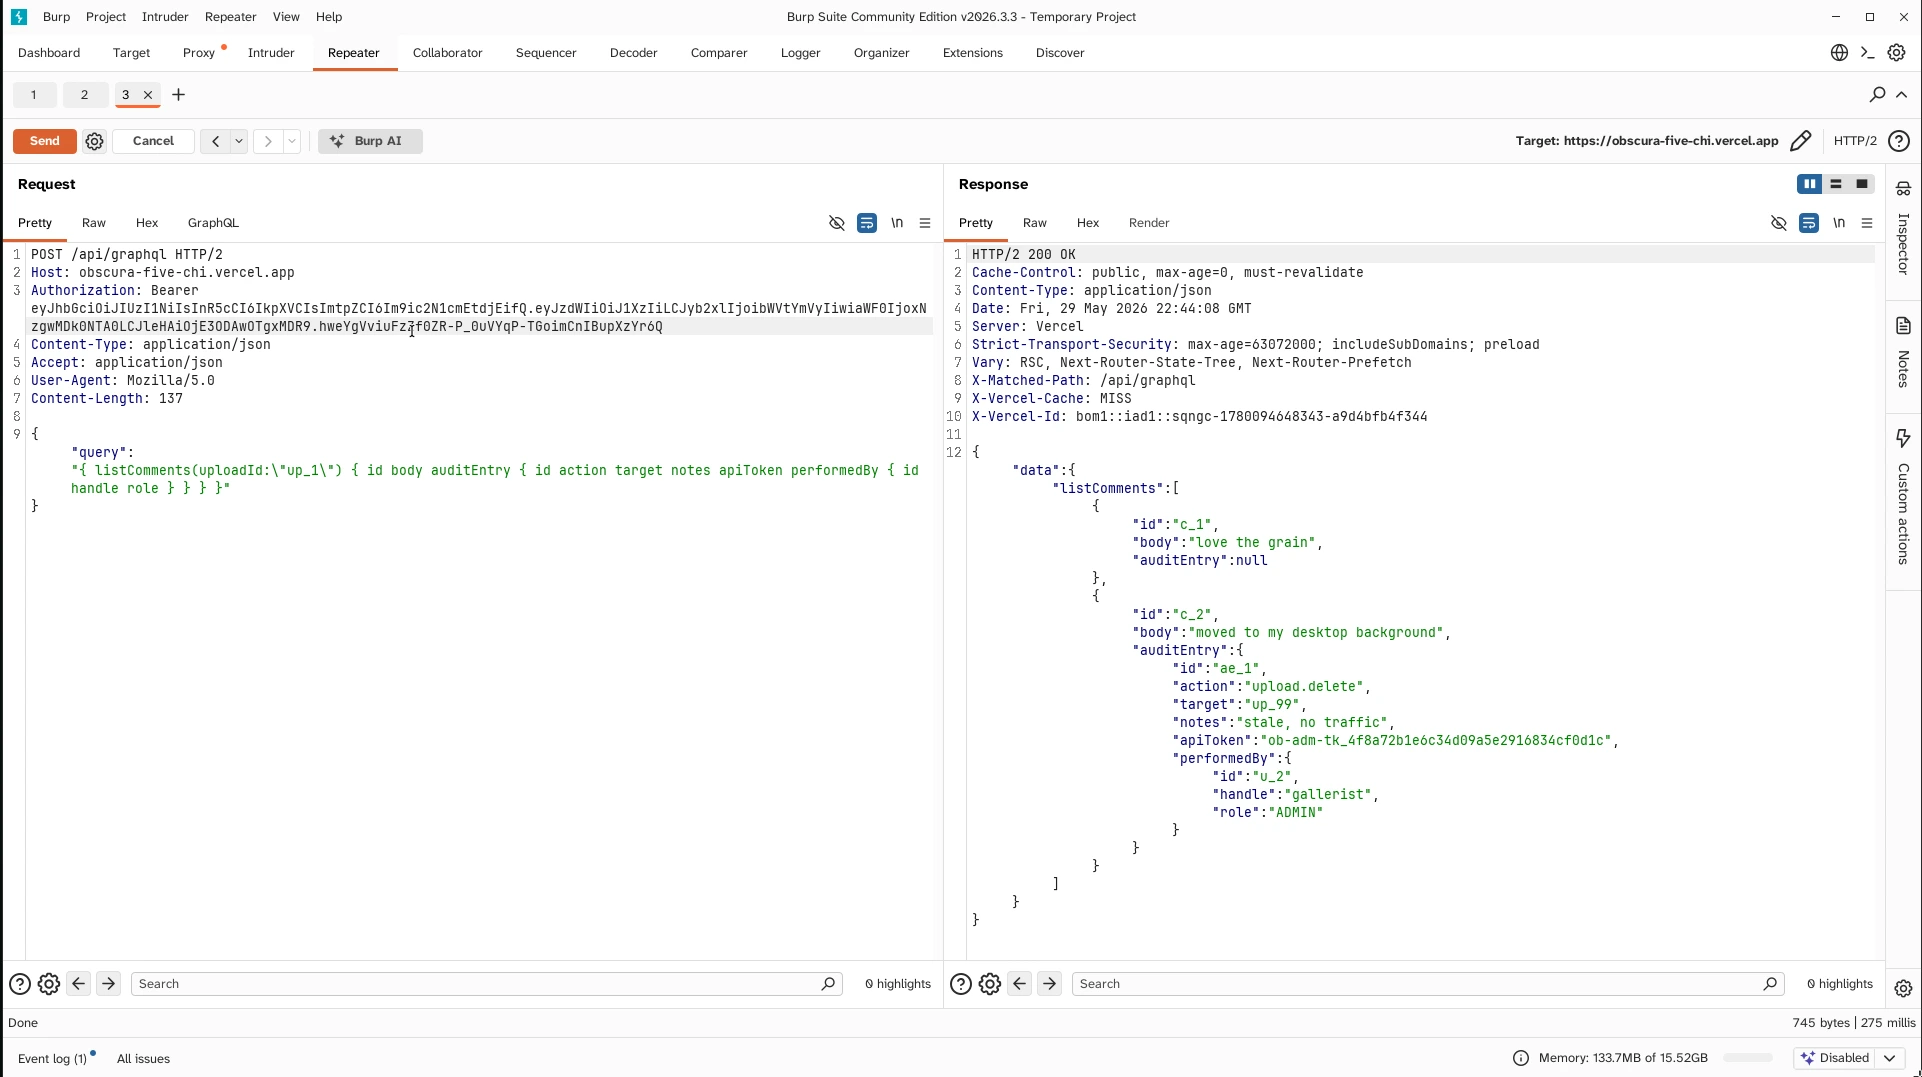1922x1077 pixels.
Task: Open the Notes side panel
Action: 1903,352
